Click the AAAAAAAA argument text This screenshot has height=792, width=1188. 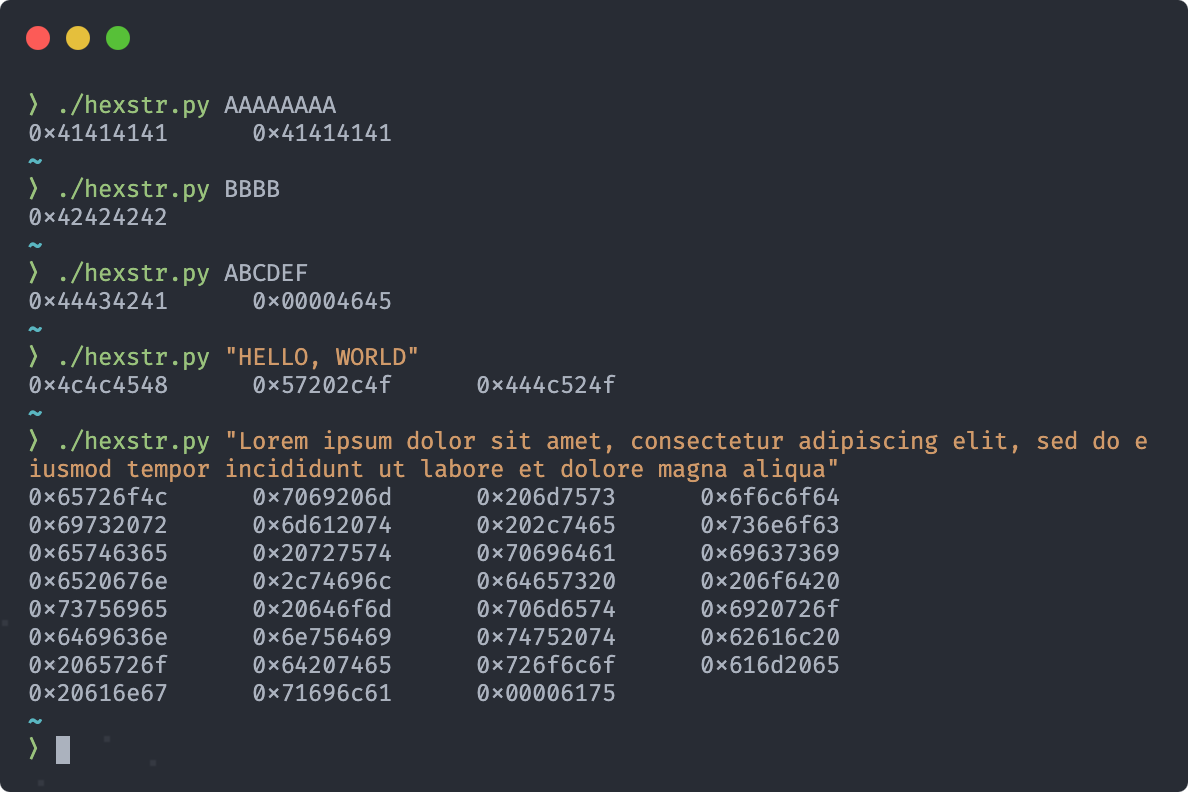click(280, 105)
